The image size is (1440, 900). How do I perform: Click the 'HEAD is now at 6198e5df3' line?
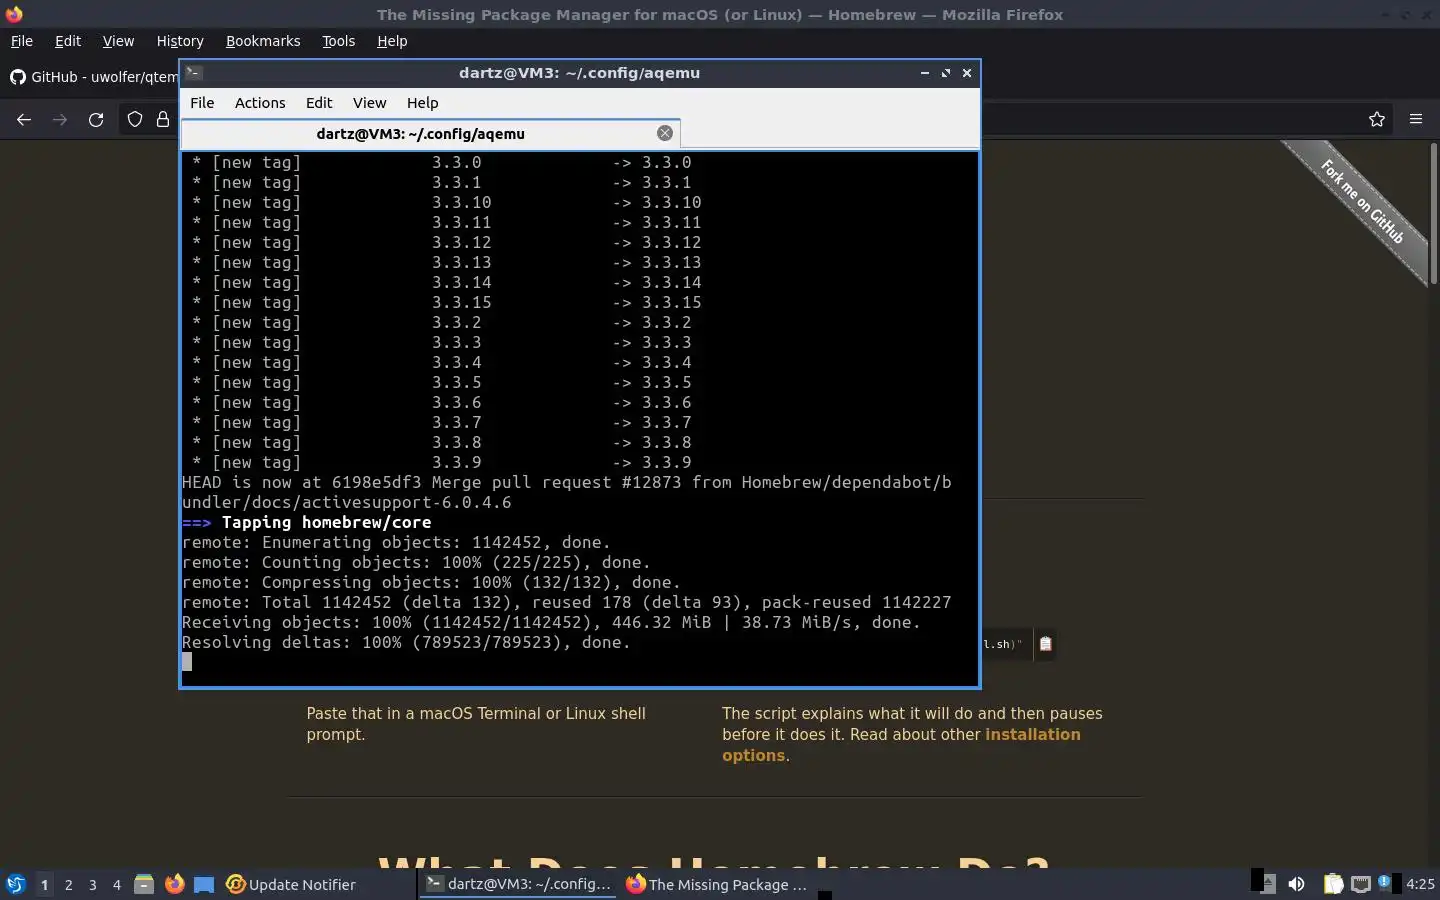[x=566, y=492]
